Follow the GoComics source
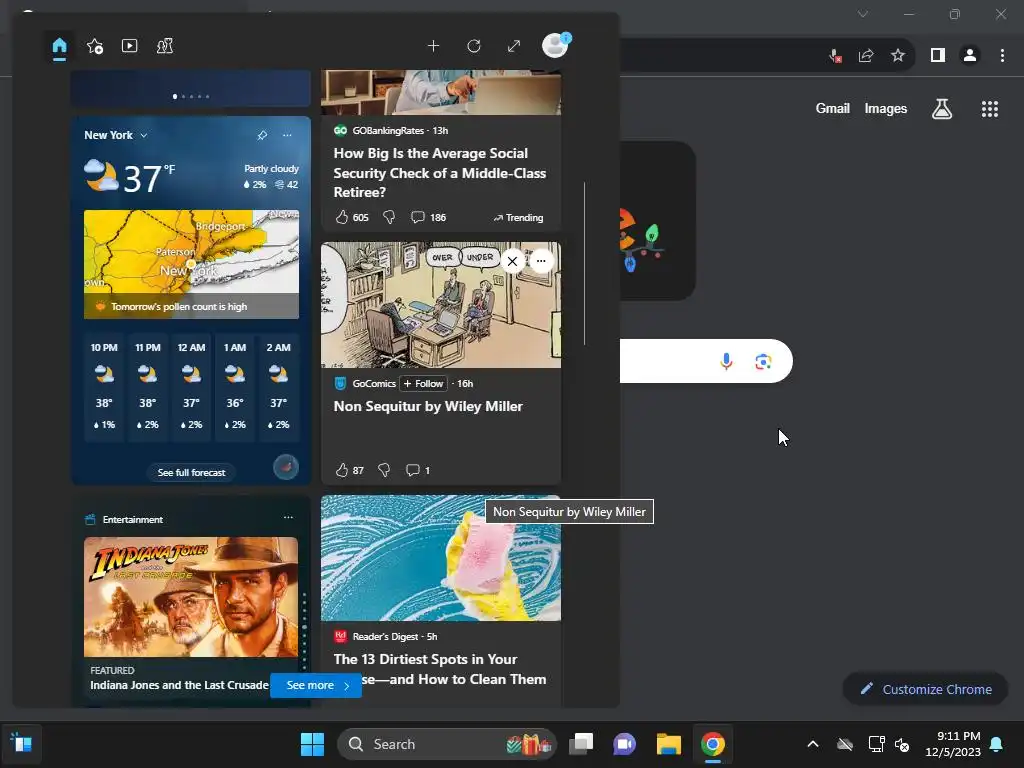 [423, 383]
